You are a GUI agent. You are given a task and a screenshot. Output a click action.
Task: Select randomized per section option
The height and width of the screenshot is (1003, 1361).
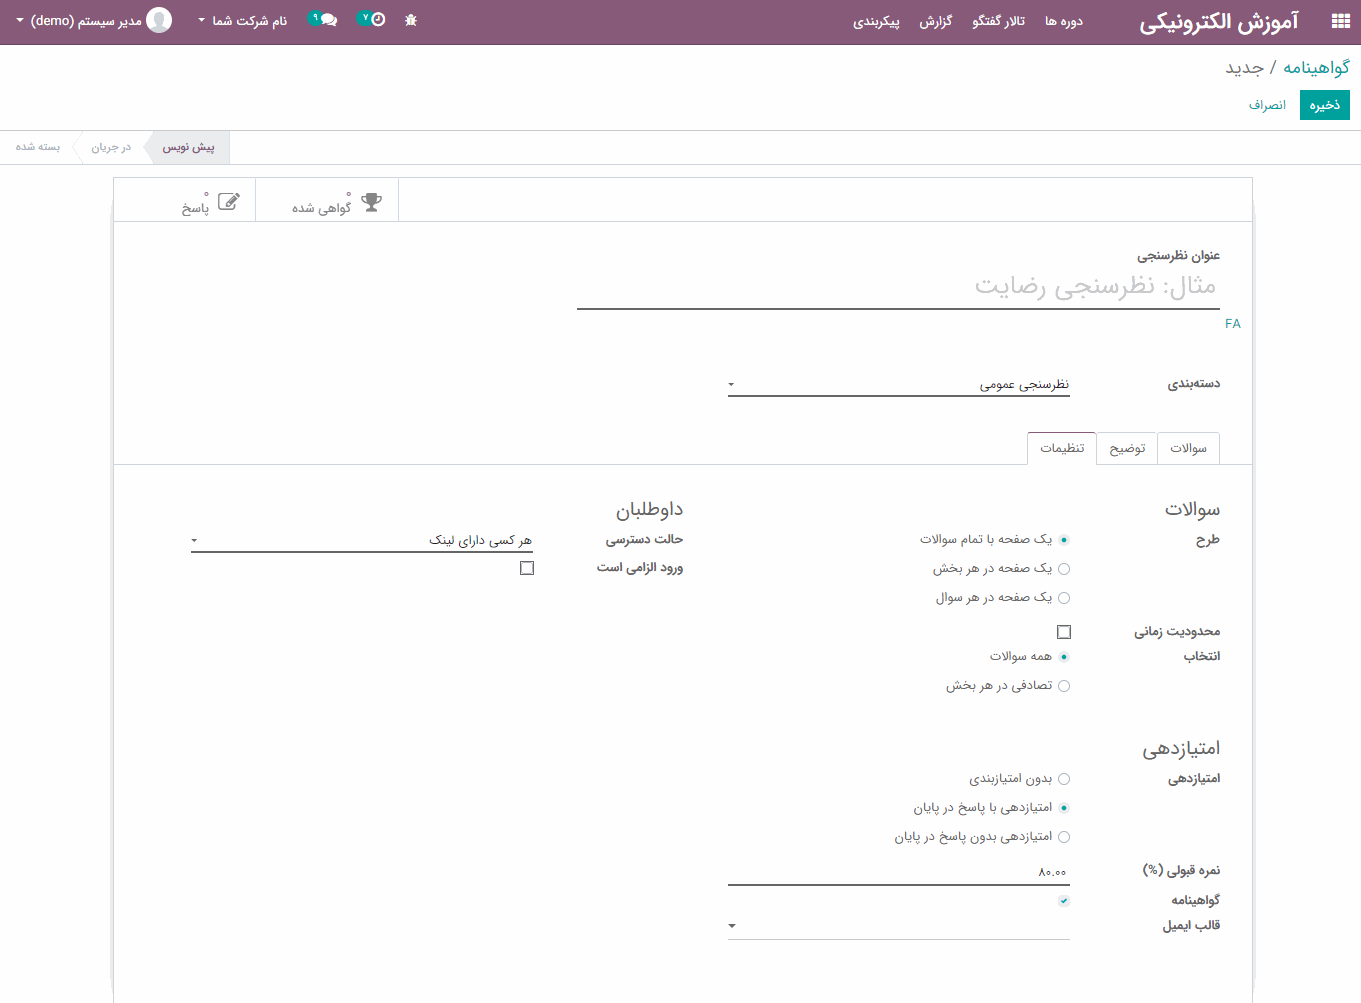coord(1064,686)
